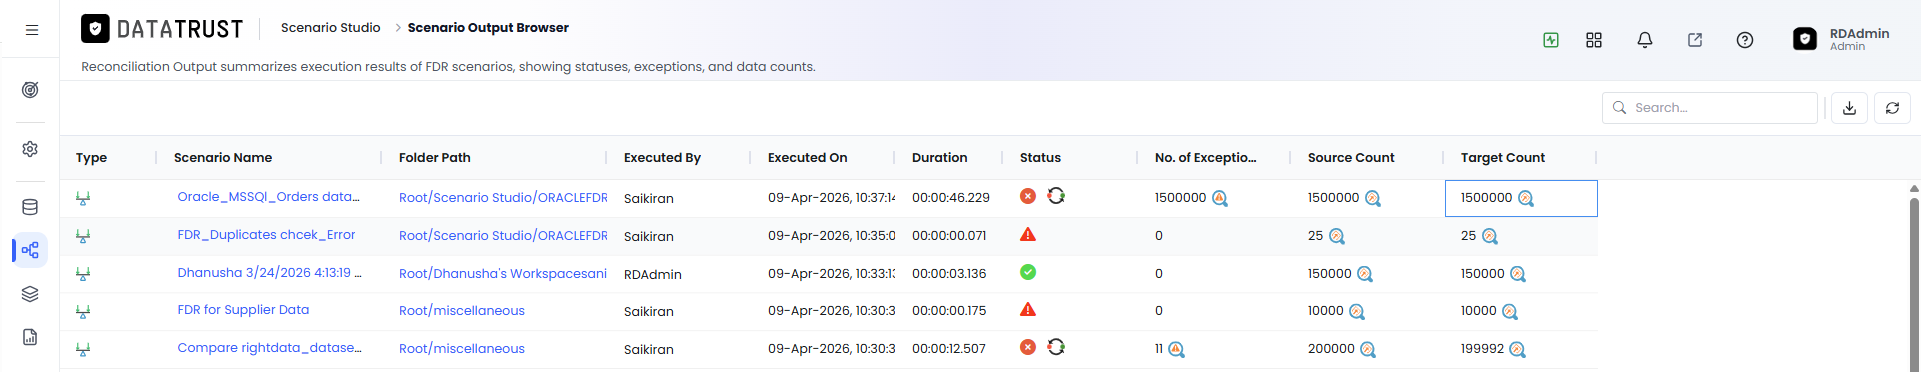This screenshot has width=1921, height=372.
Task: Rerun the Oracle_MSSQl_Orders scenario via its status refresh icon
Action: 1056,196
